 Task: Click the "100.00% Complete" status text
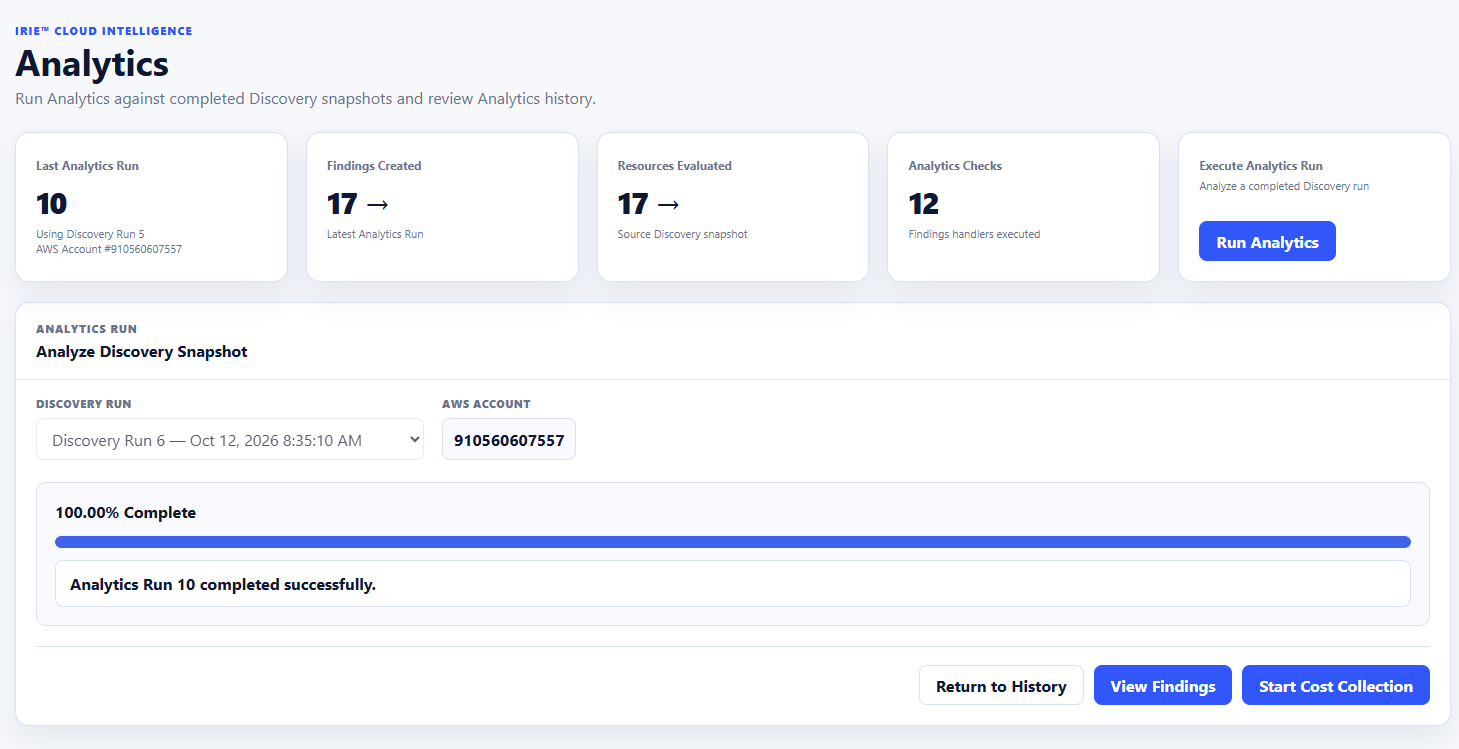click(x=126, y=513)
